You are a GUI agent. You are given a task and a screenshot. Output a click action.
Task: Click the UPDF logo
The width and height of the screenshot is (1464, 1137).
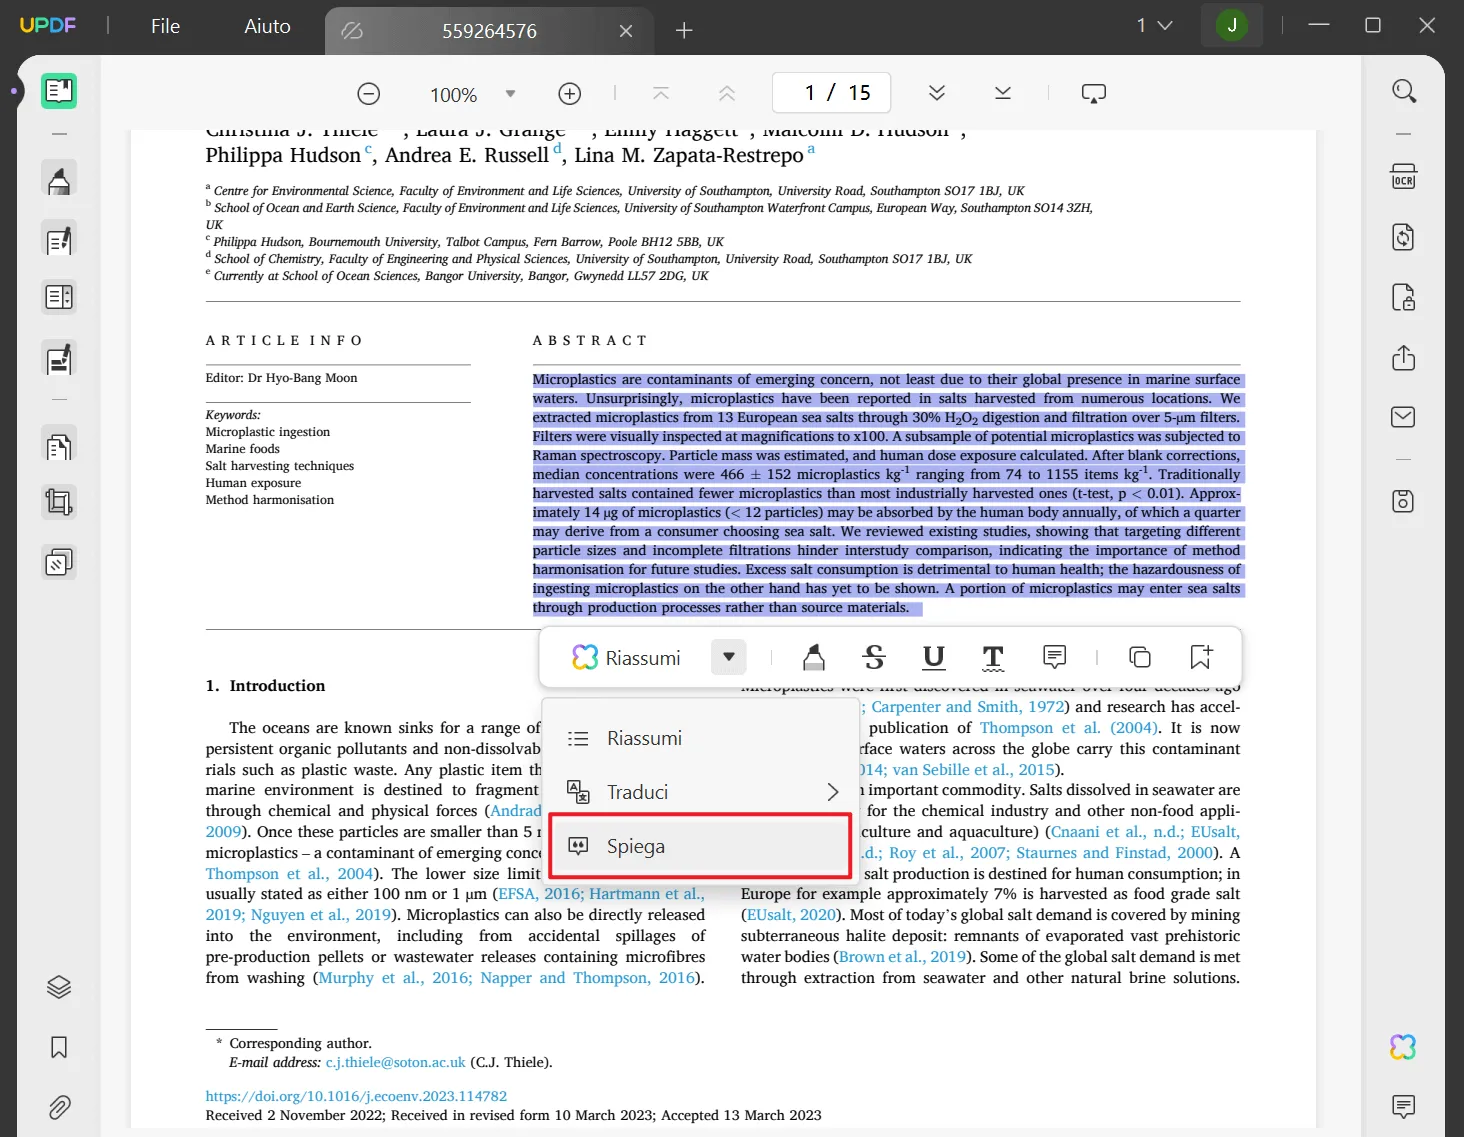(48, 25)
